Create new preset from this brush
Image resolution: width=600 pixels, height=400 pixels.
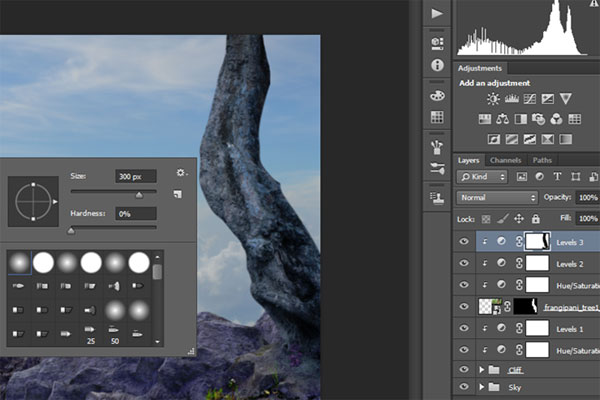coord(177,193)
